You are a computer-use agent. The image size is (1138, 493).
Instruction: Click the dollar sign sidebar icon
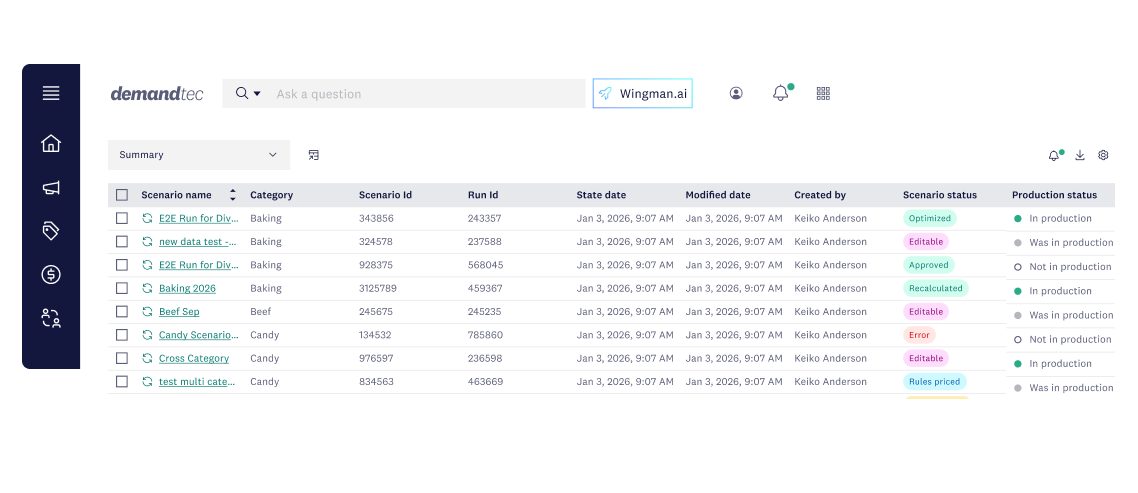(x=51, y=275)
